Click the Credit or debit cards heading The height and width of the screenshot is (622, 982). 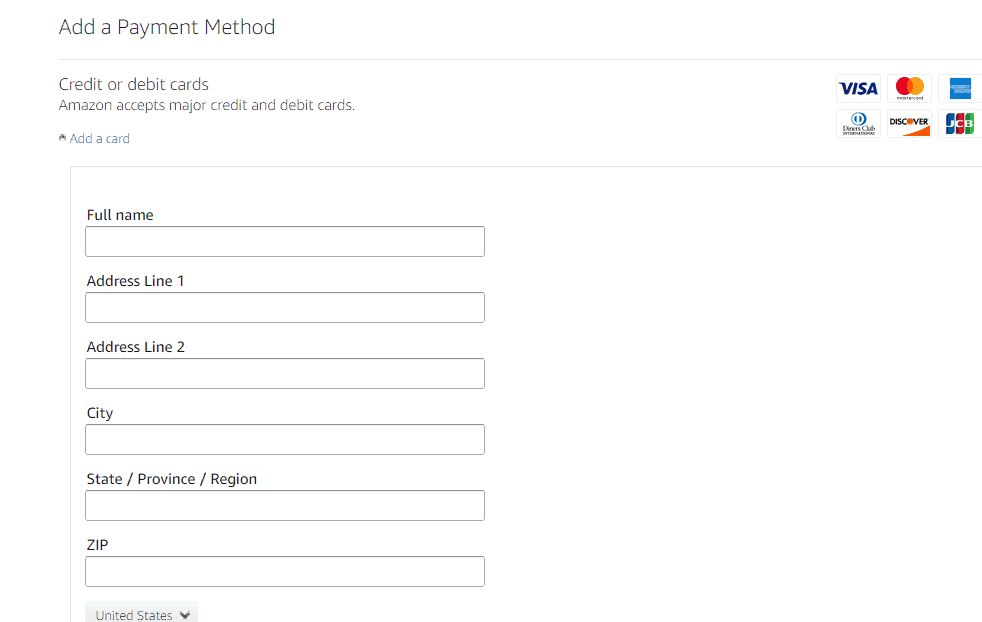point(134,84)
